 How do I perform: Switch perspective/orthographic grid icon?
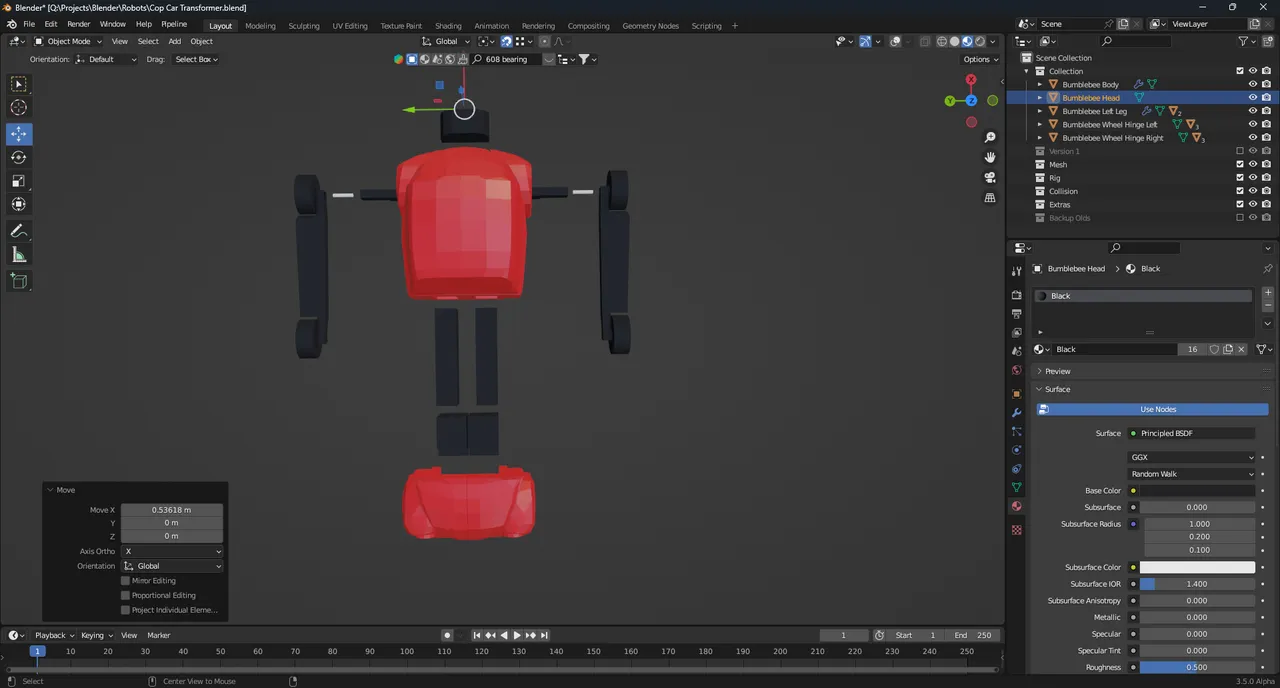tap(990, 198)
